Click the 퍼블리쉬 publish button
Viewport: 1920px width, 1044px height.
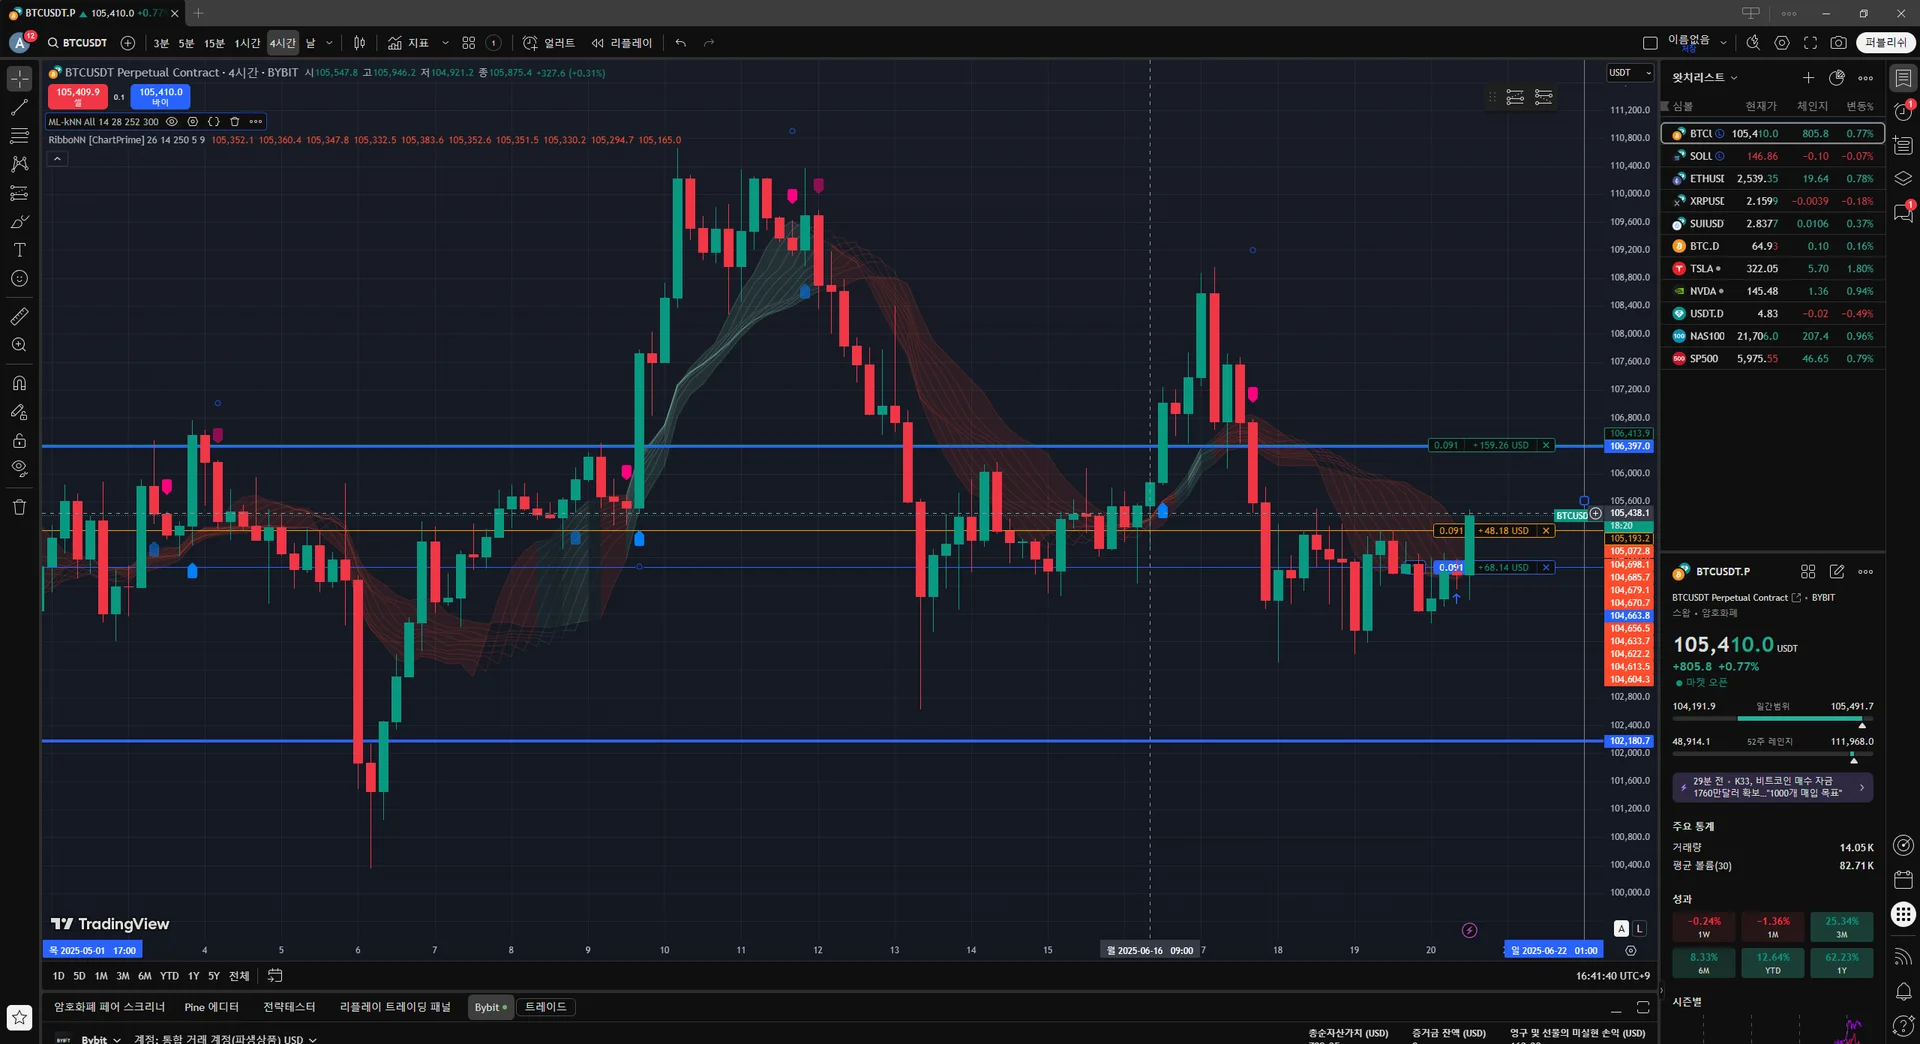(x=1886, y=43)
